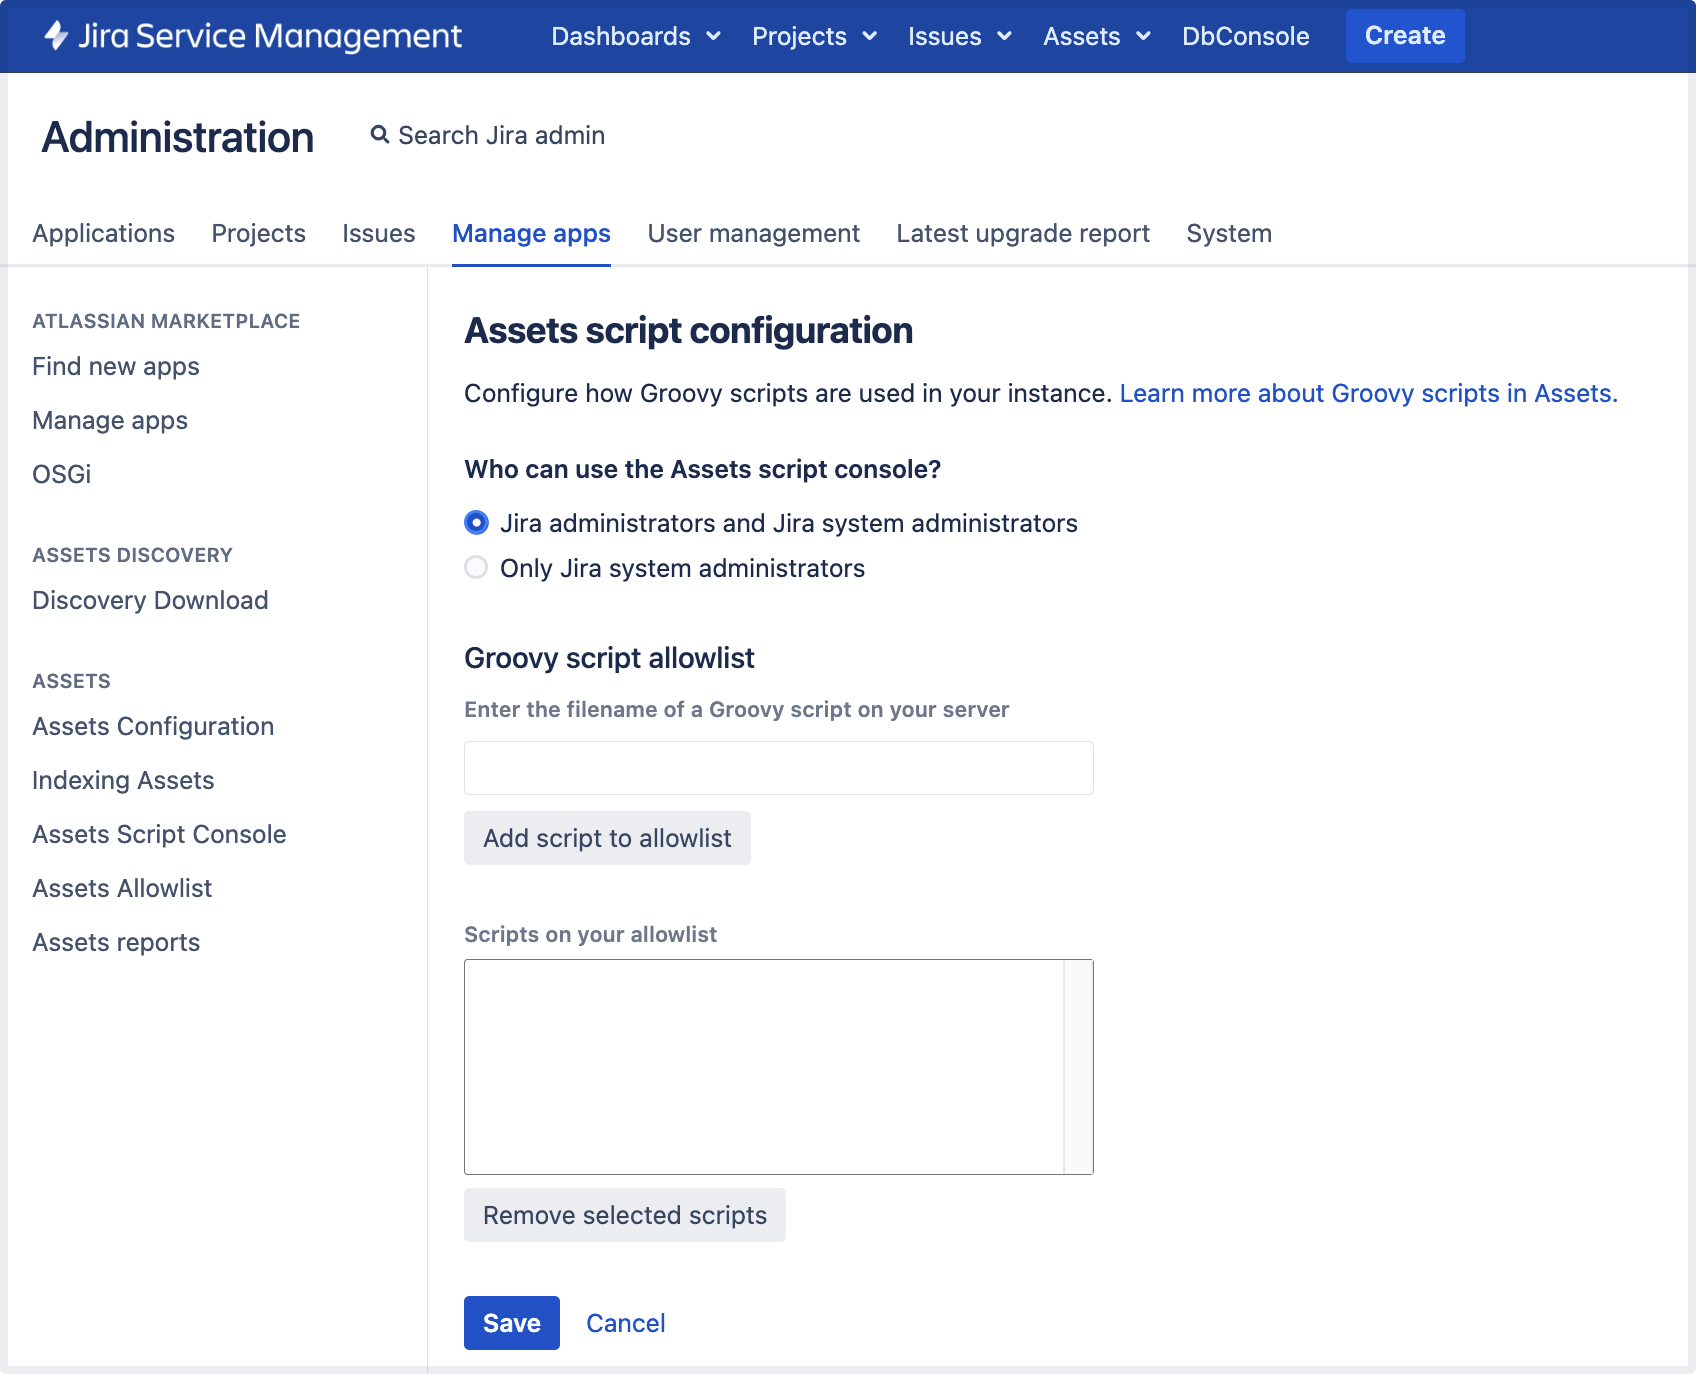The height and width of the screenshot is (1374, 1696).
Task: Open Assets Configuration in sidebar
Action: 153,726
